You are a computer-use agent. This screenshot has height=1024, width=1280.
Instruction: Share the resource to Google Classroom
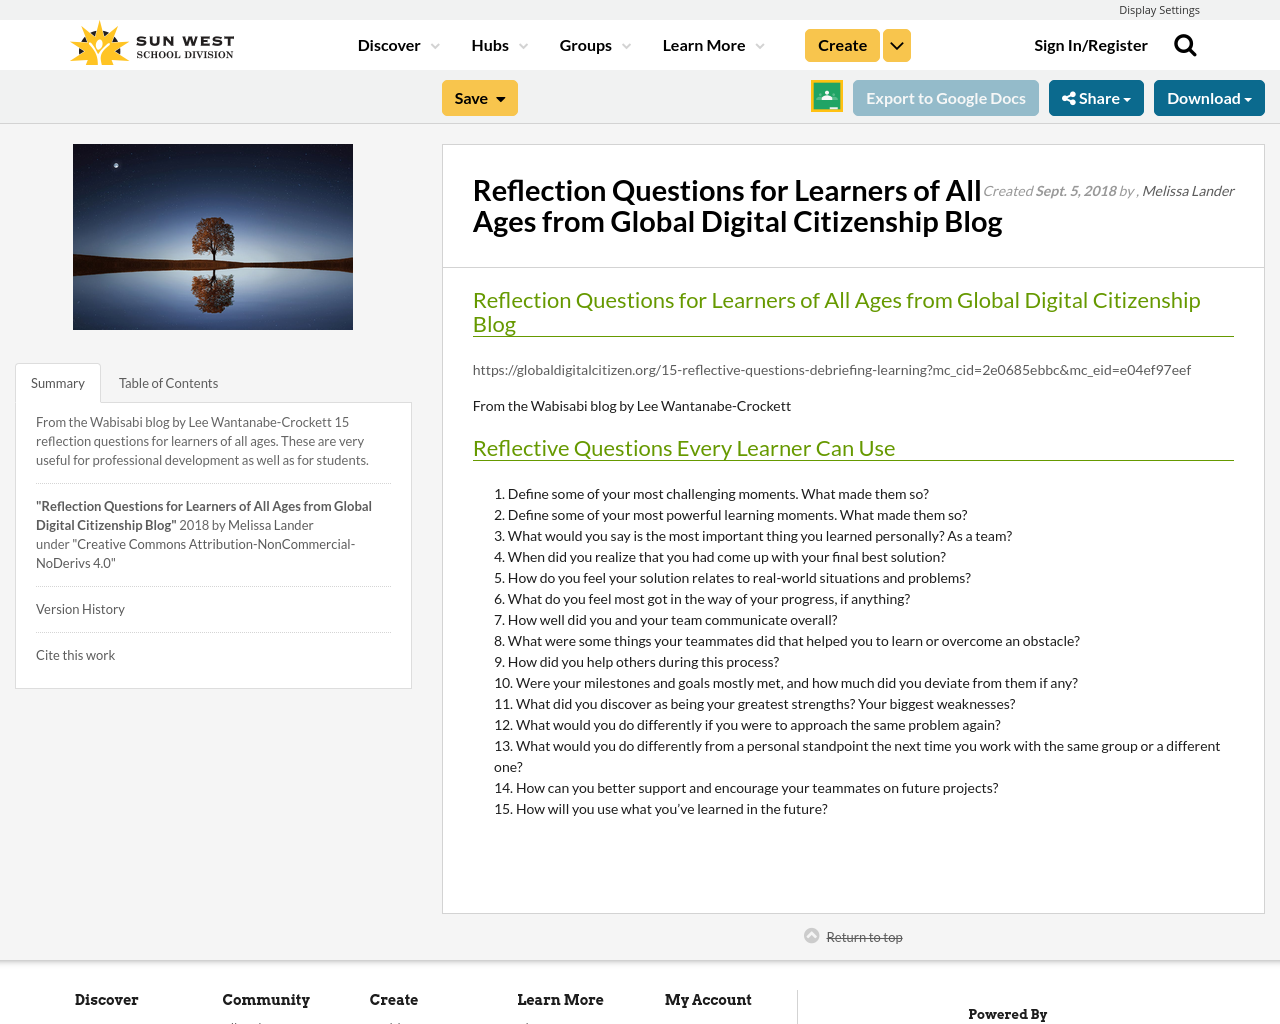click(826, 96)
